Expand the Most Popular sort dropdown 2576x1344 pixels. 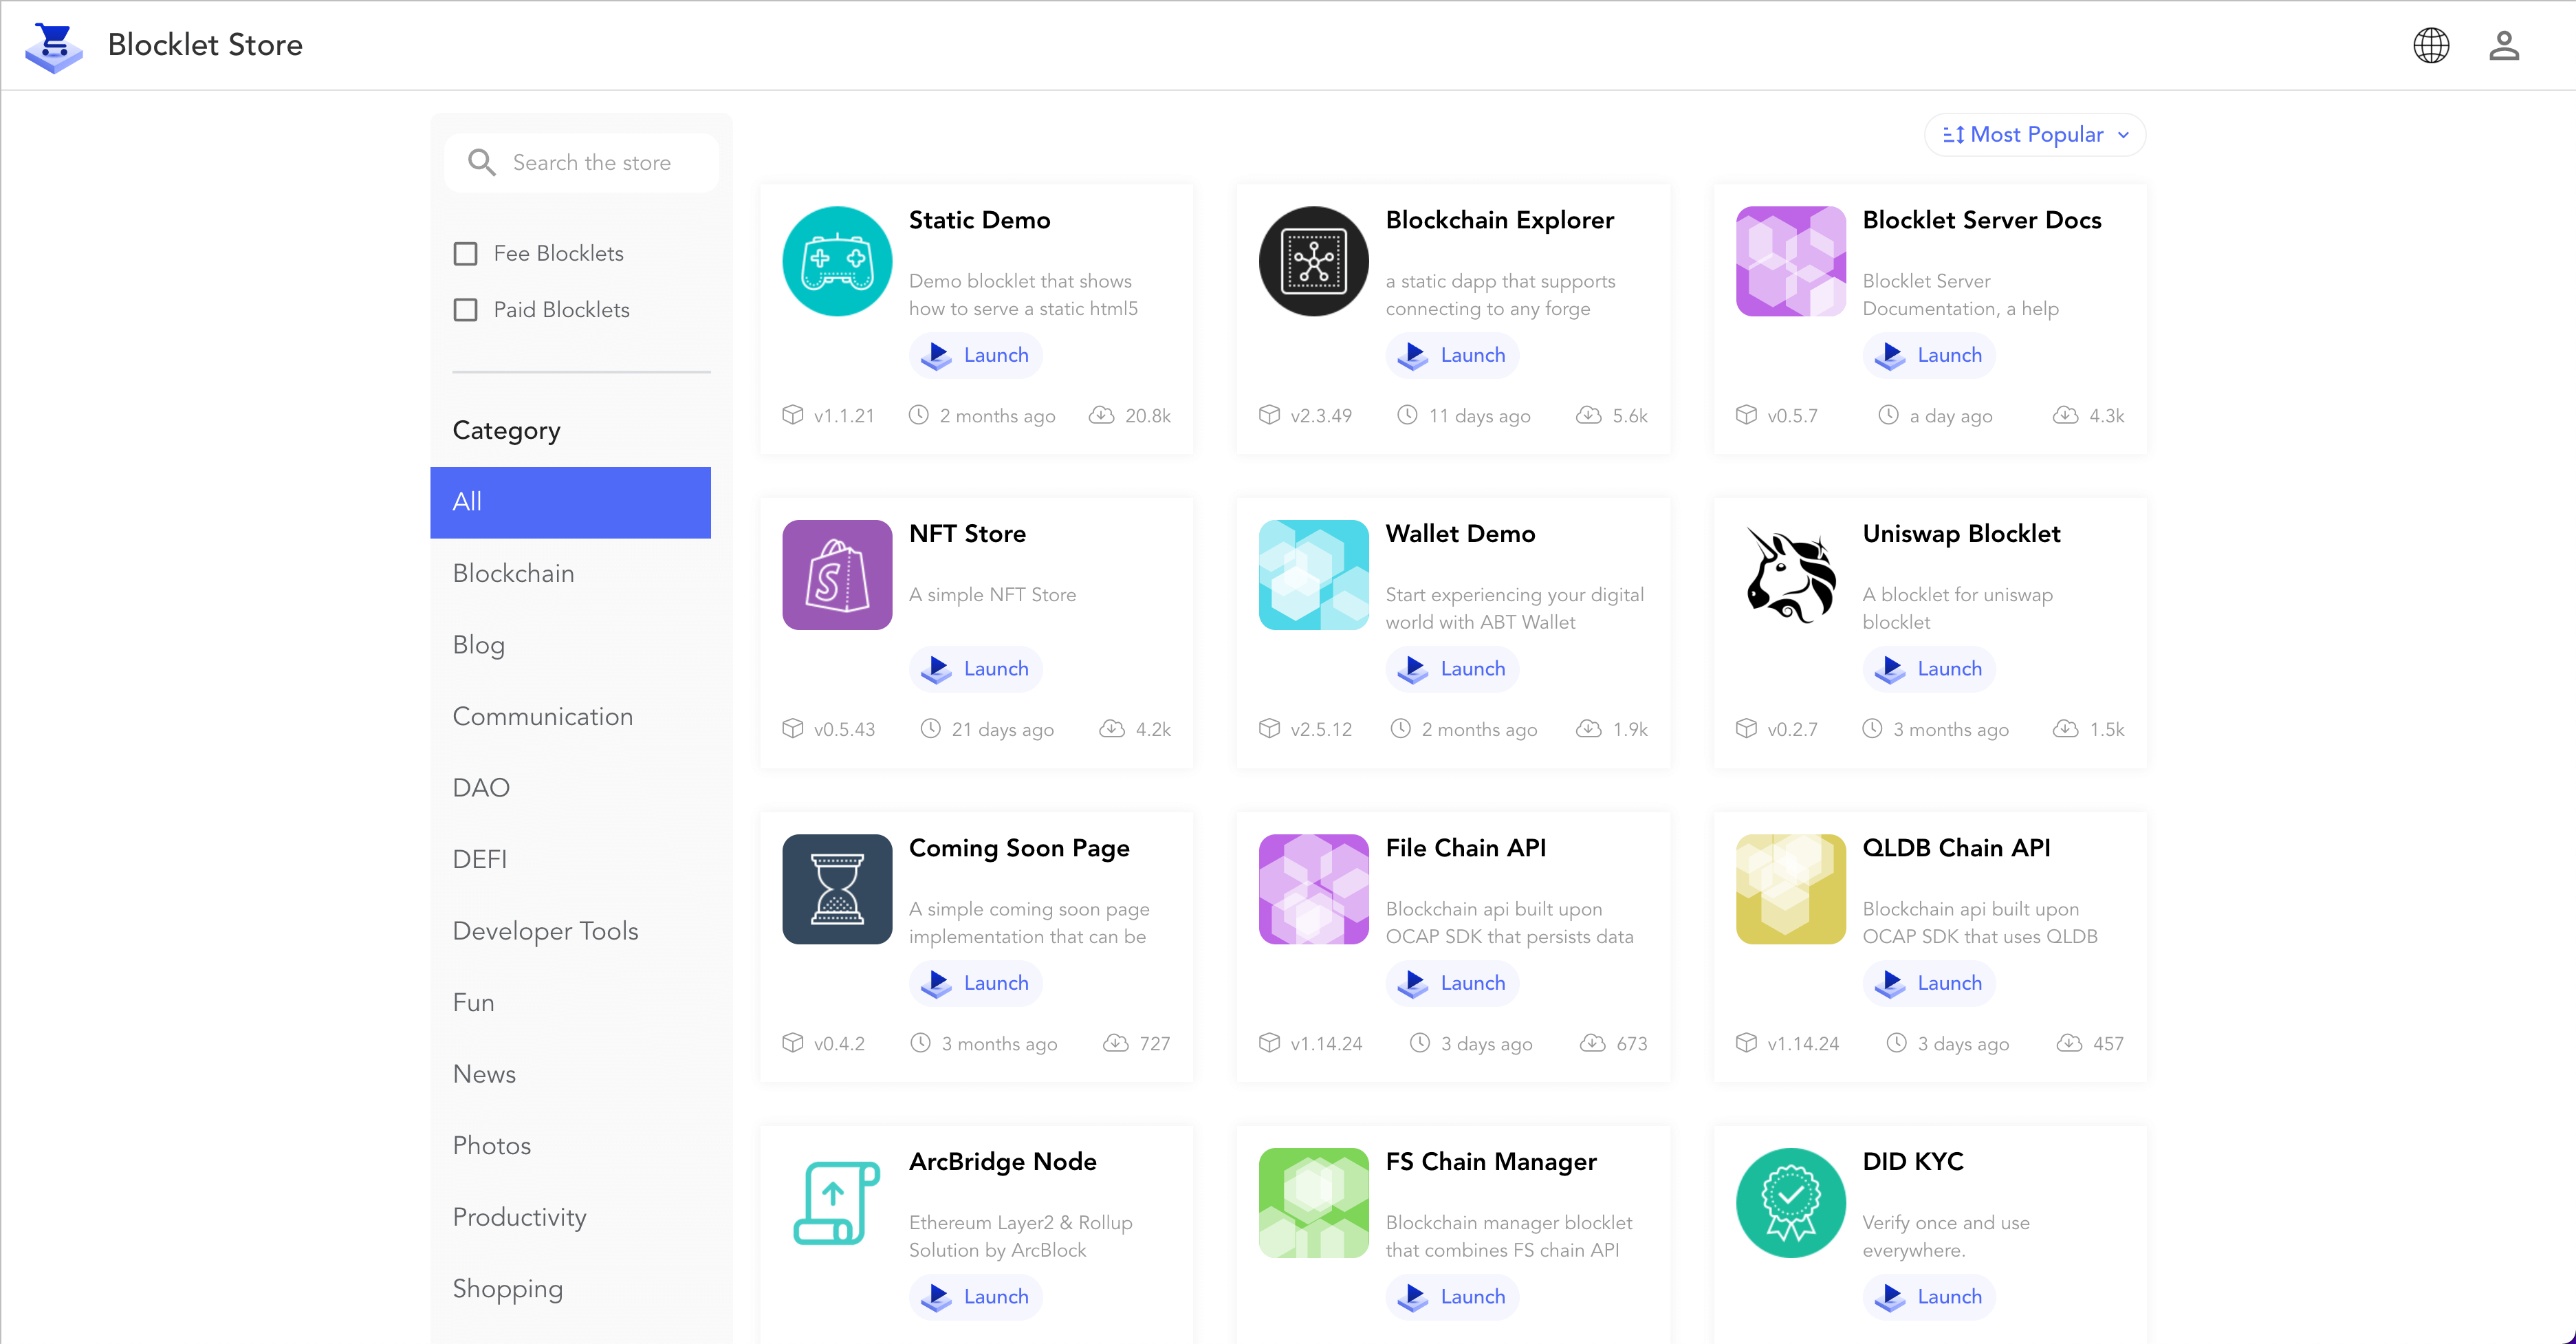click(x=2034, y=135)
